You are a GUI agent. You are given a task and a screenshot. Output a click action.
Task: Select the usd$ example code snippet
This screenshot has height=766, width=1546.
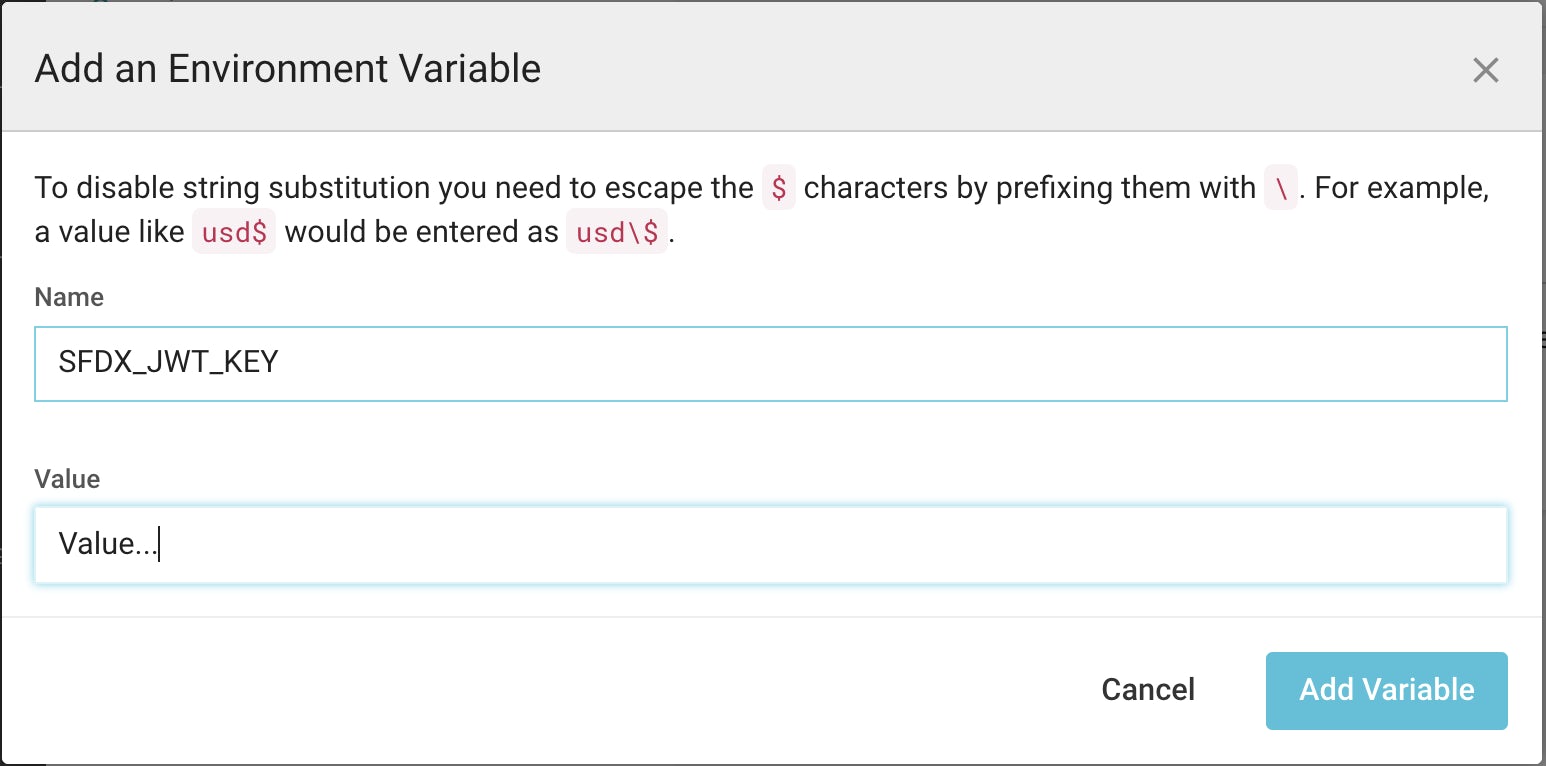233,231
